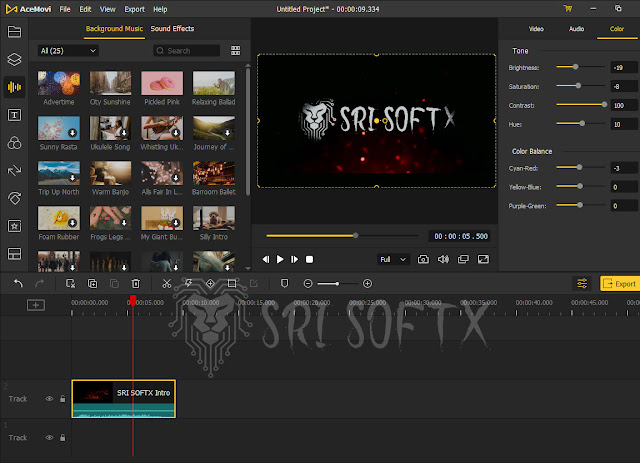640x463 pixels.
Task: Step to next frame
Action: pos(294,259)
